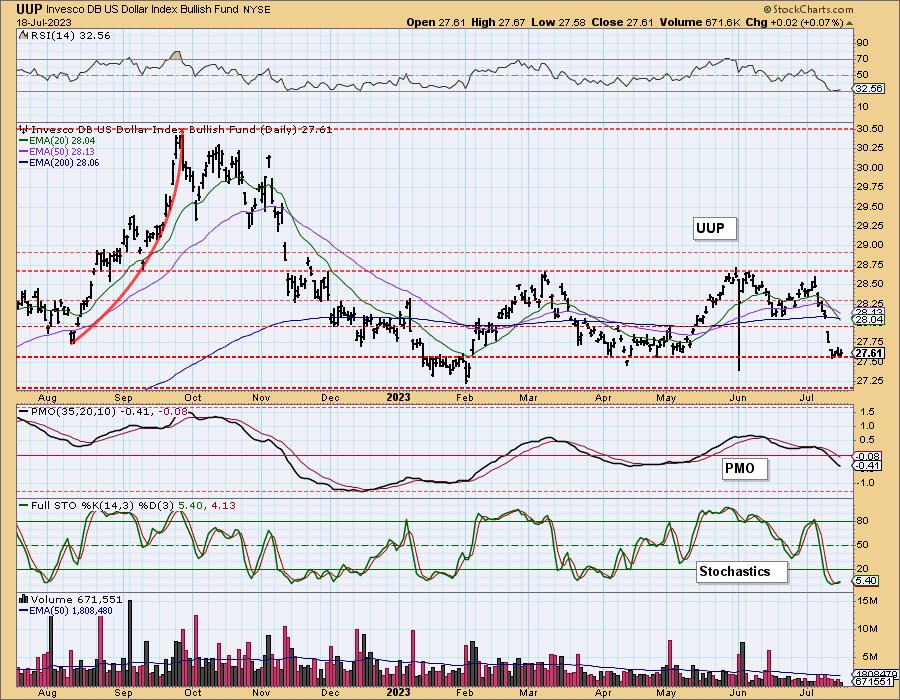Screen dimensions: 900x700
Task: Click the 32.56 RSI value tag on axis
Action: [x=868, y=89]
